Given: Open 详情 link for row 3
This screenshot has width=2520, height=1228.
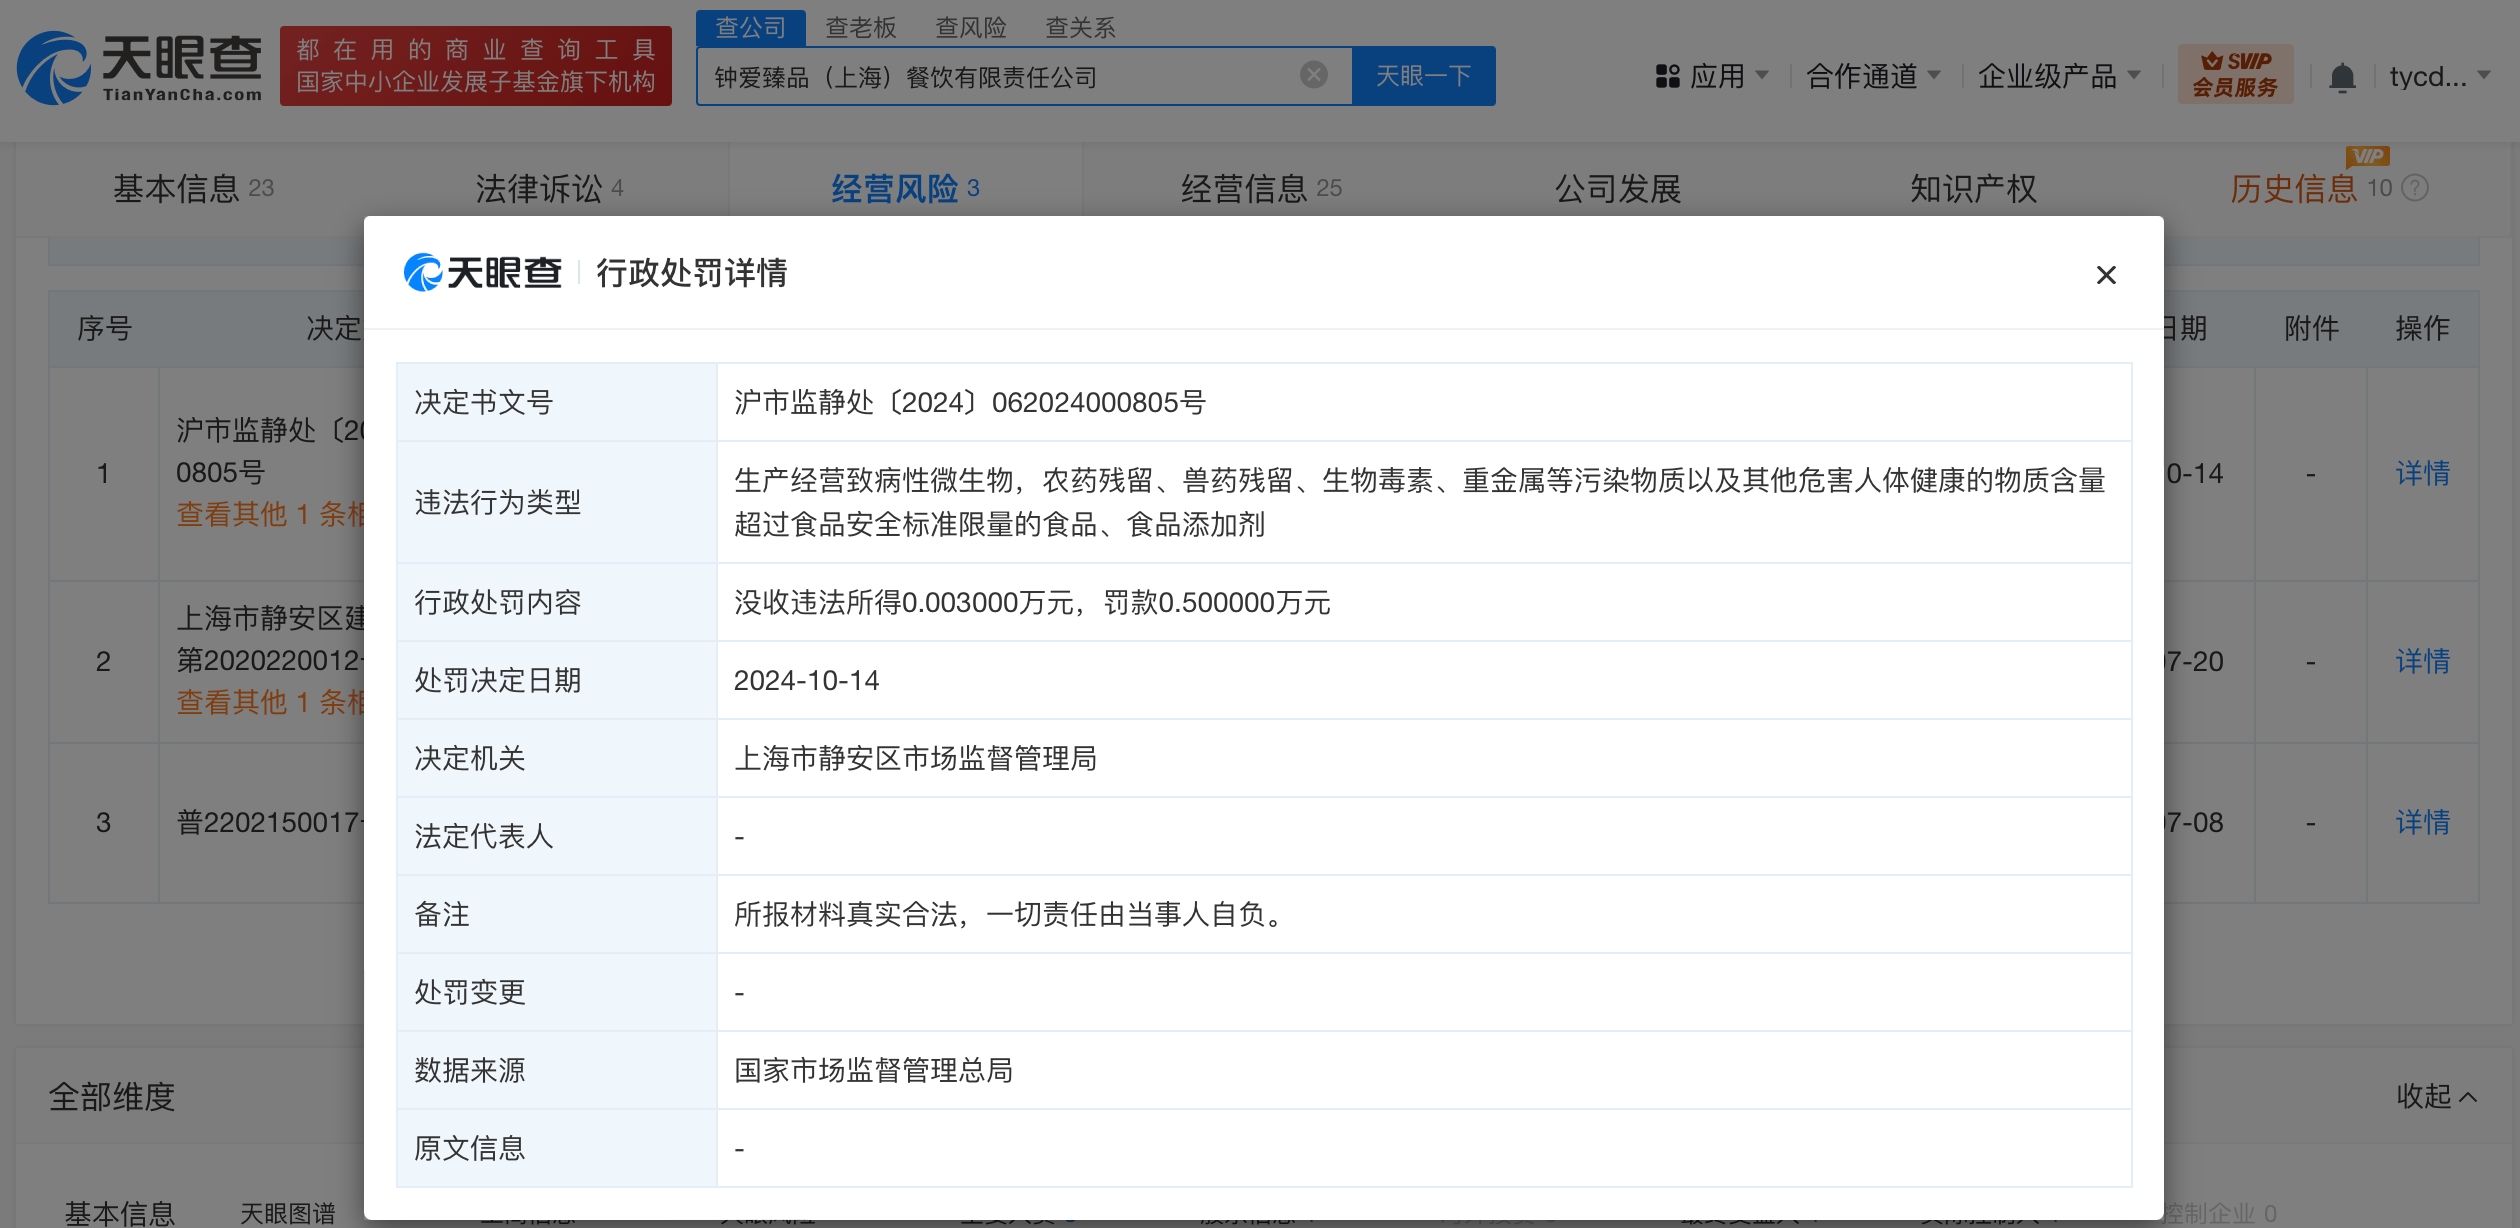Looking at the screenshot, I should (2422, 822).
